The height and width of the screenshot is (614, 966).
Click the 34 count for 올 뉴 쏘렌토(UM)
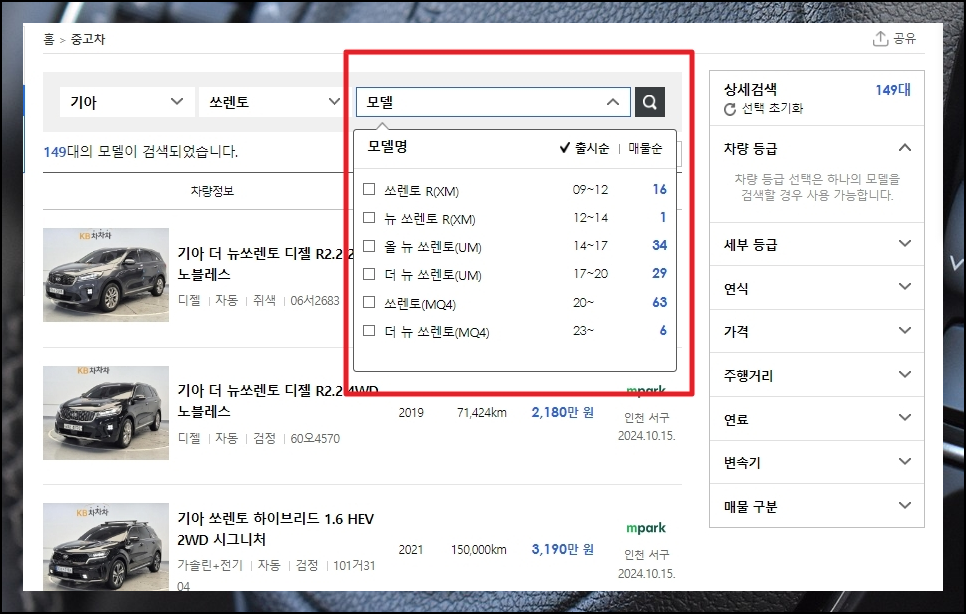(x=659, y=245)
